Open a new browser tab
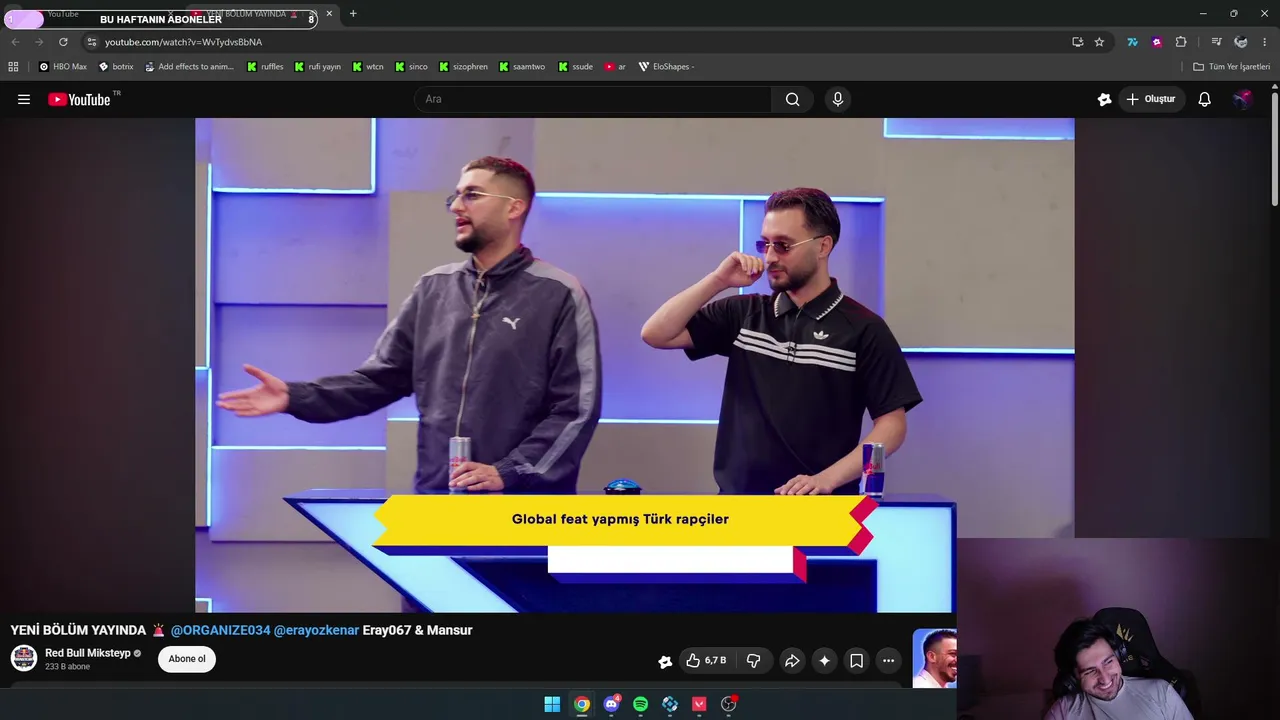 tap(353, 14)
